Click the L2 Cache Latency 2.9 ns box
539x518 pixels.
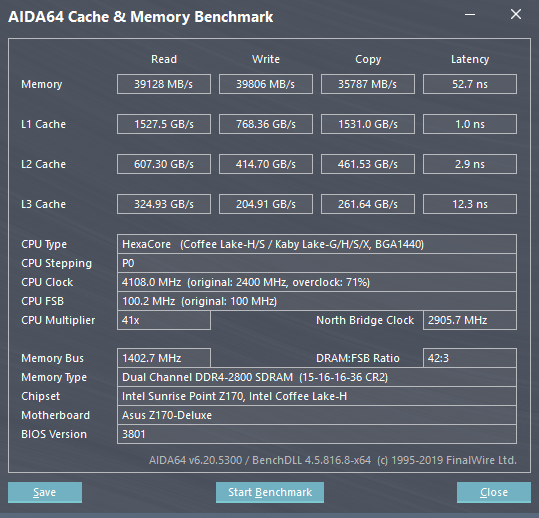(x=470, y=164)
